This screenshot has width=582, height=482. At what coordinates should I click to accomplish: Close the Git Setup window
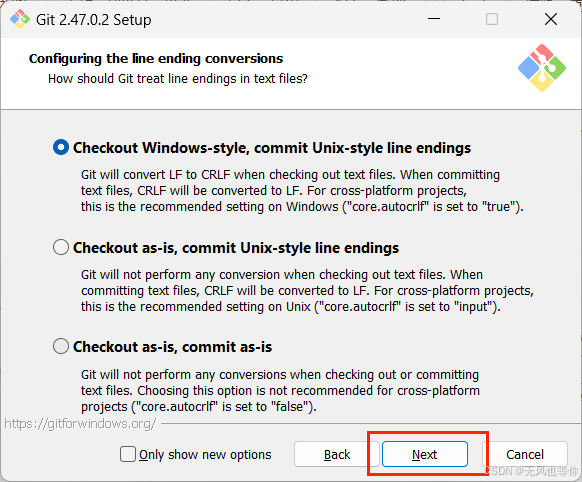pos(551,19)
